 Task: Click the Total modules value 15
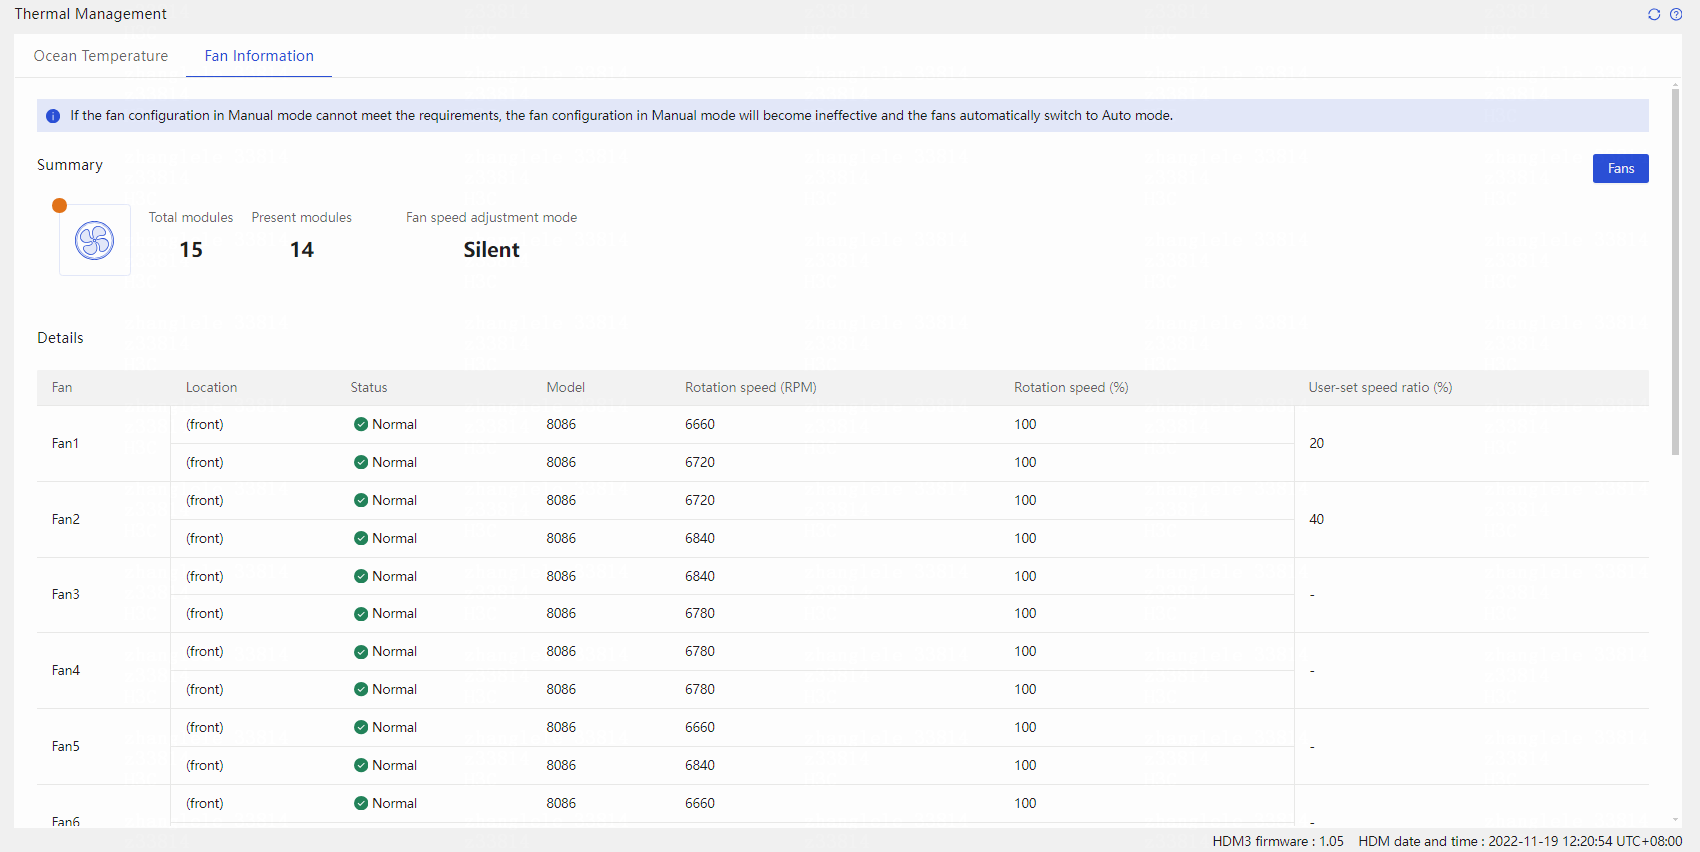coord(191,250)
